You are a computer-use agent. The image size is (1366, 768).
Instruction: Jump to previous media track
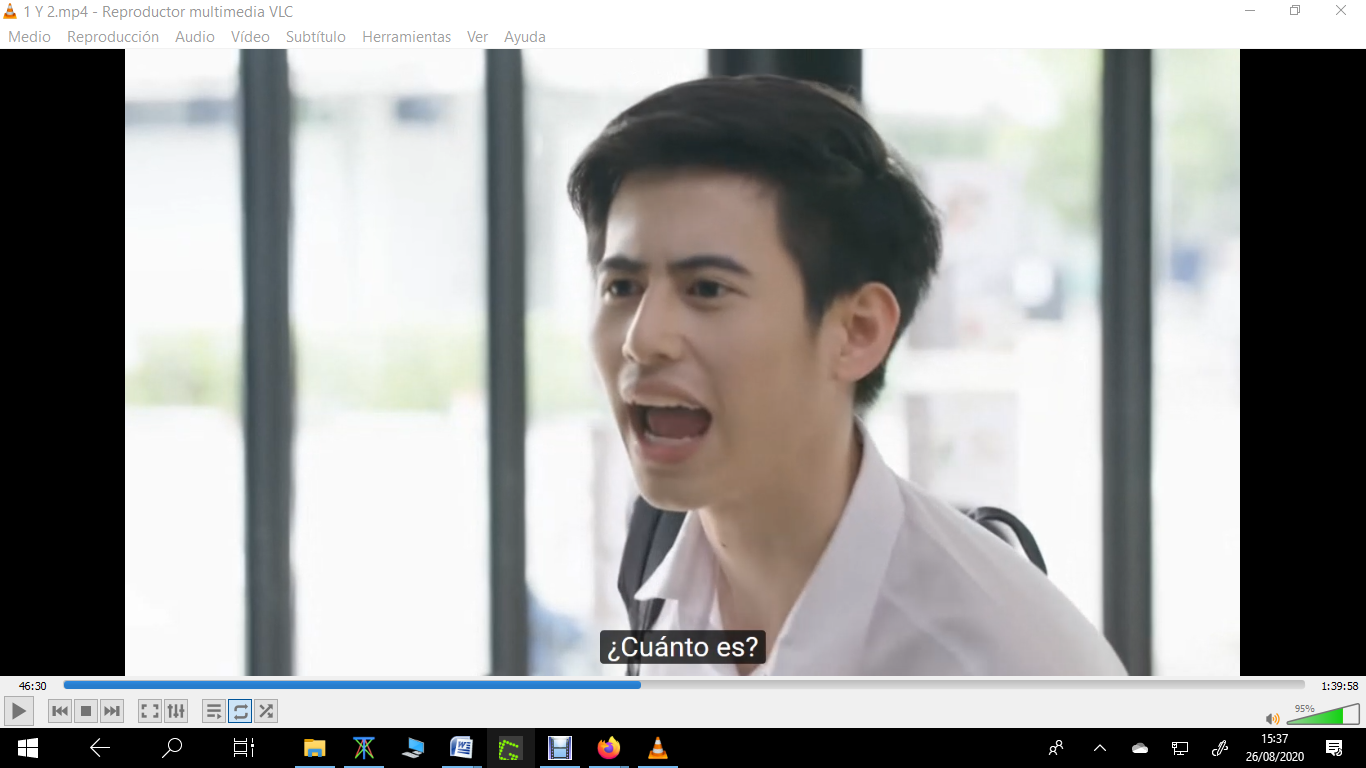60,711
